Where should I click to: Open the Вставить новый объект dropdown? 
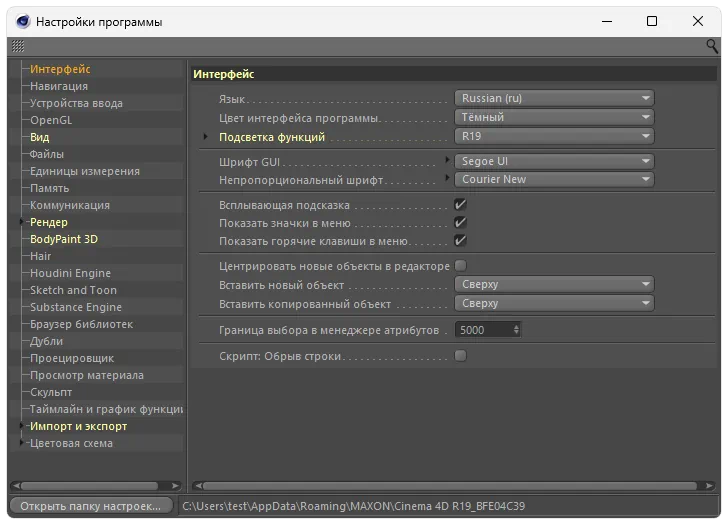(x=554, y=284)
